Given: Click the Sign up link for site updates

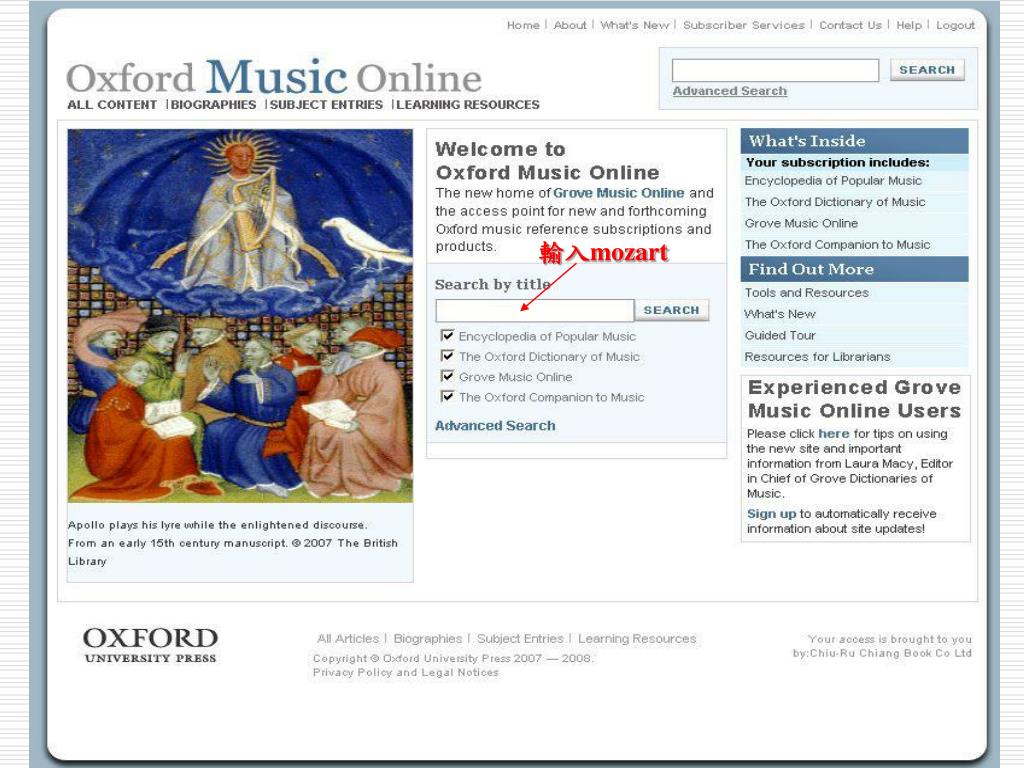Looking at the screenshot, I should (771, 514).
